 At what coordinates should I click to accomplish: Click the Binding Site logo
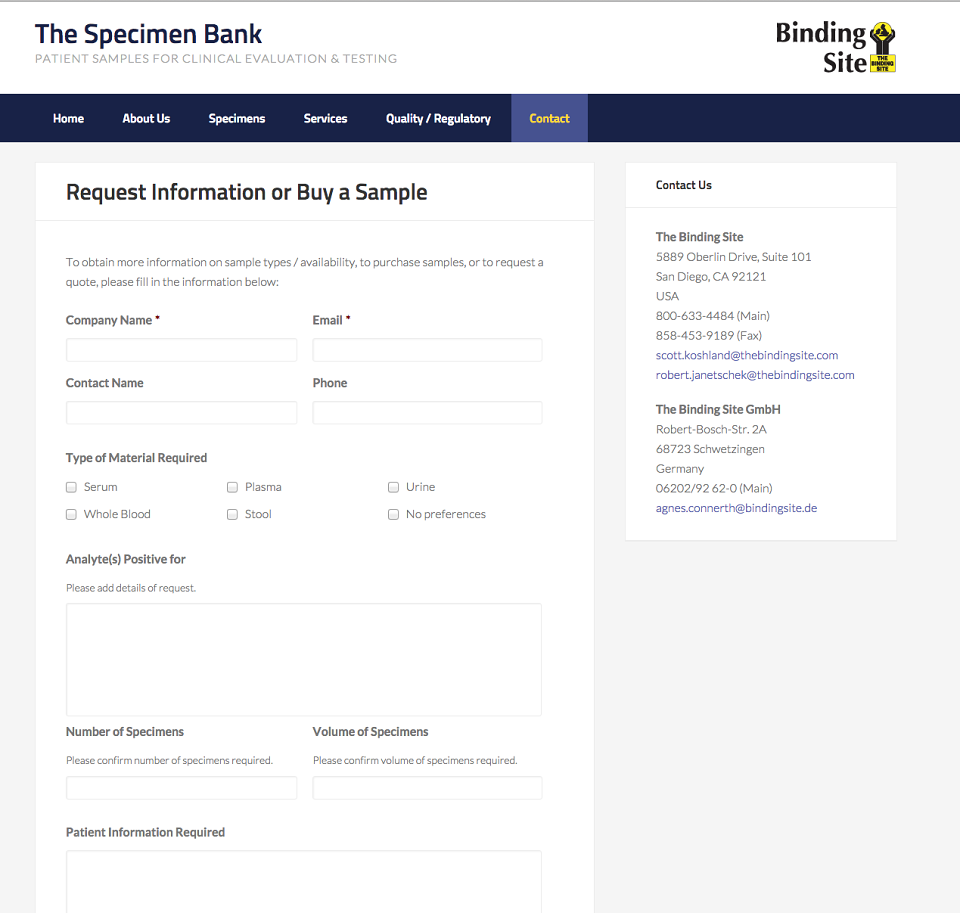(836, 48)
